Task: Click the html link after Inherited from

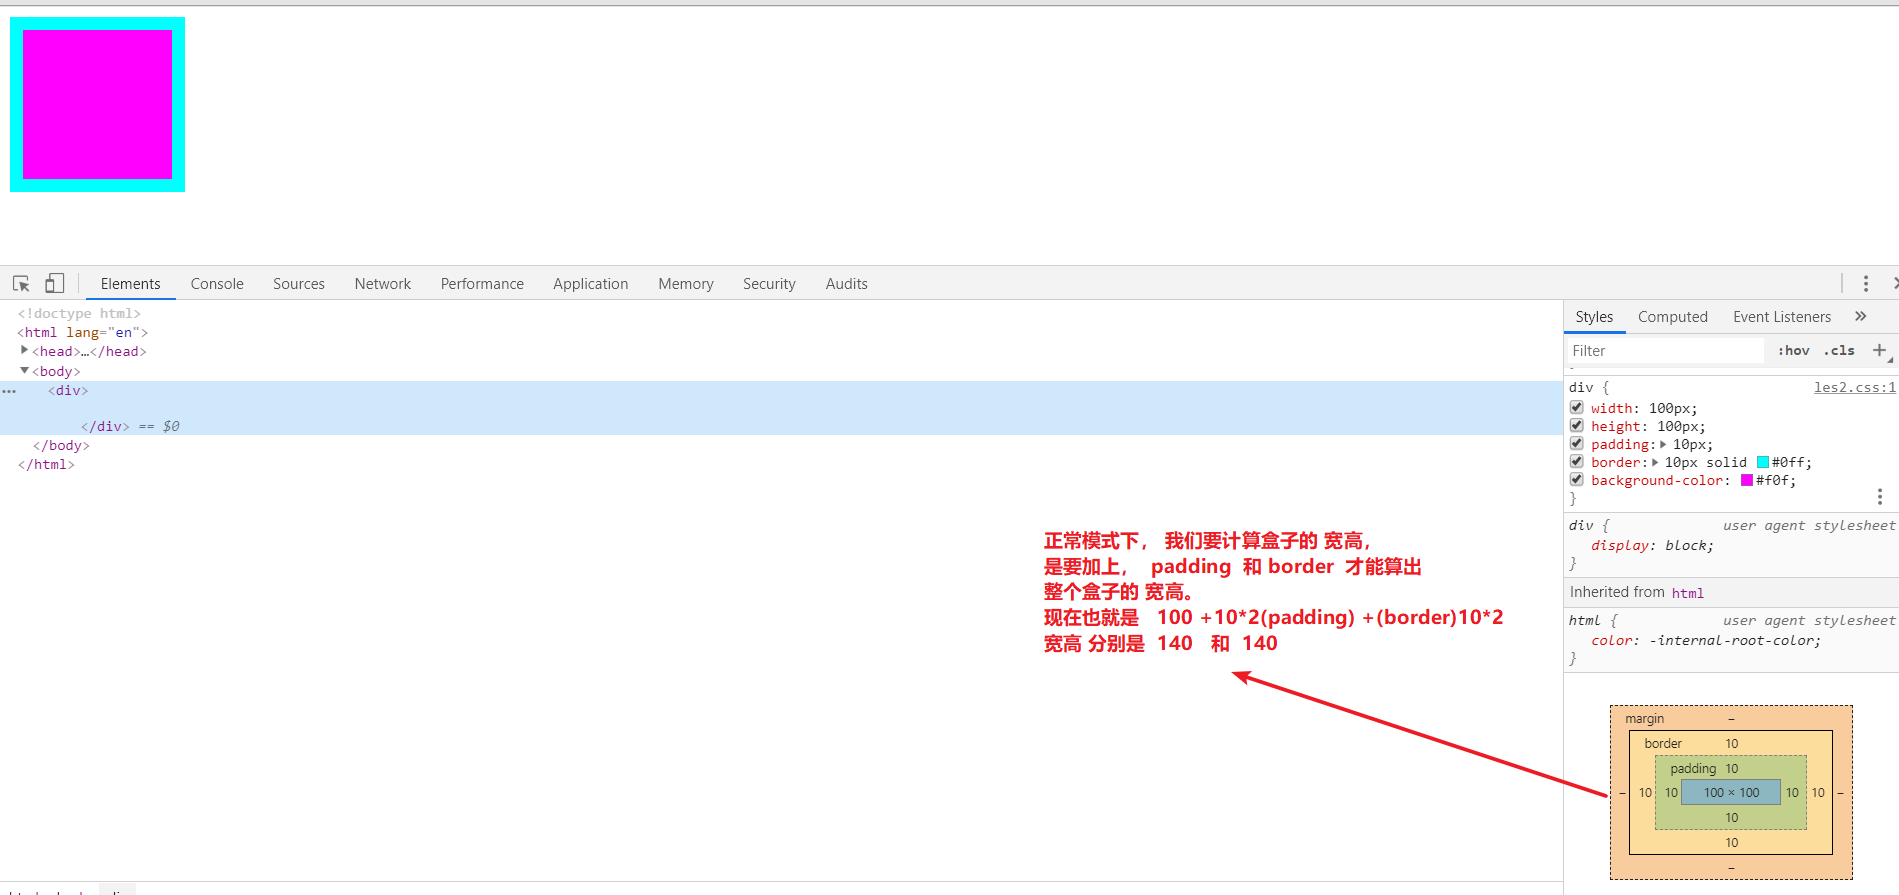Action: tap(1687, 593)
